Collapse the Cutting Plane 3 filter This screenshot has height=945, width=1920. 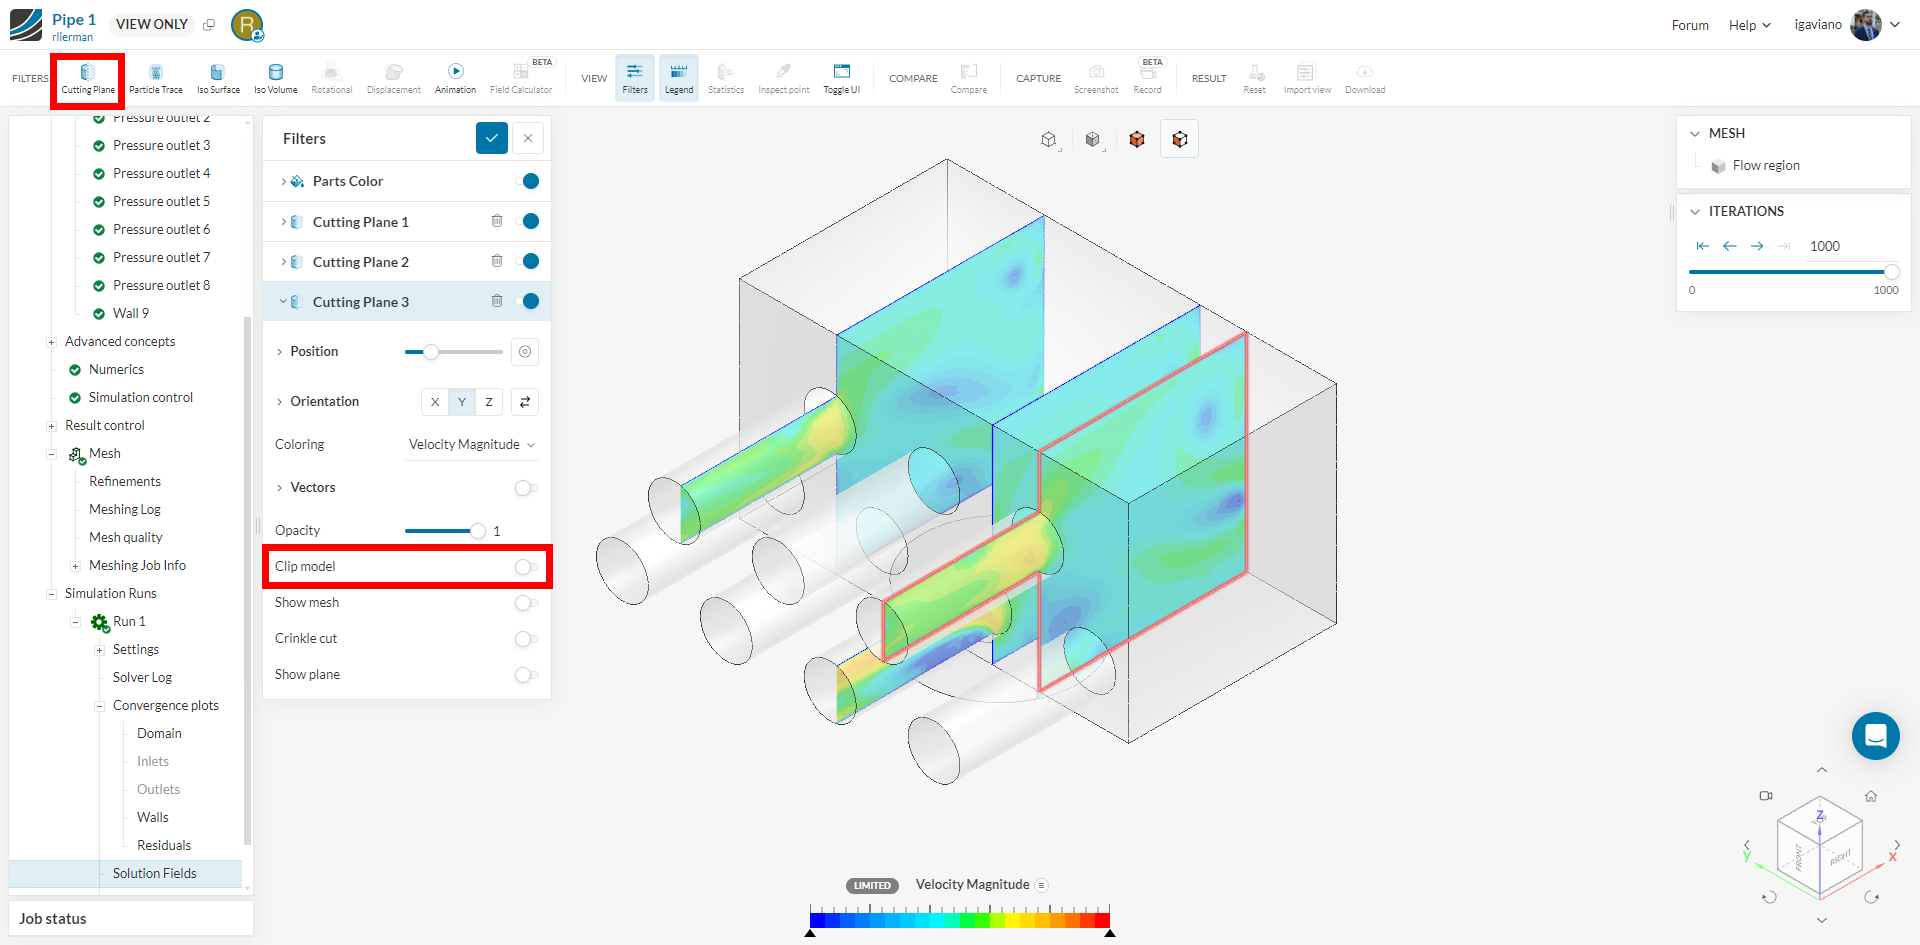284,301
